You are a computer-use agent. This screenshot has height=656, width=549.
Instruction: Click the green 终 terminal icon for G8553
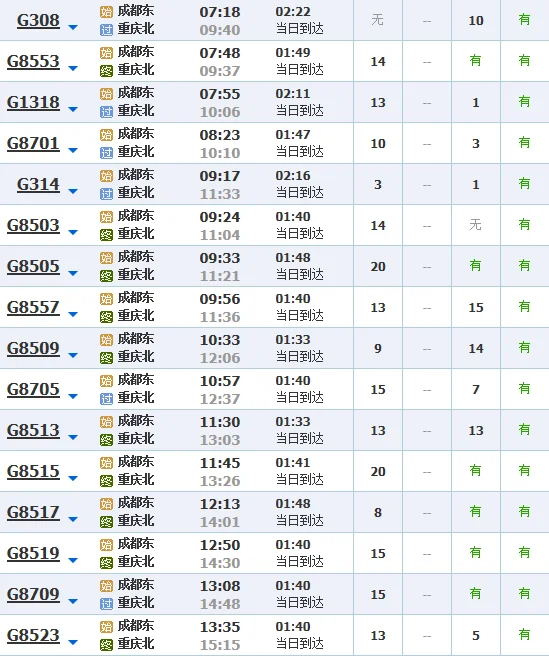coord(106,71)
